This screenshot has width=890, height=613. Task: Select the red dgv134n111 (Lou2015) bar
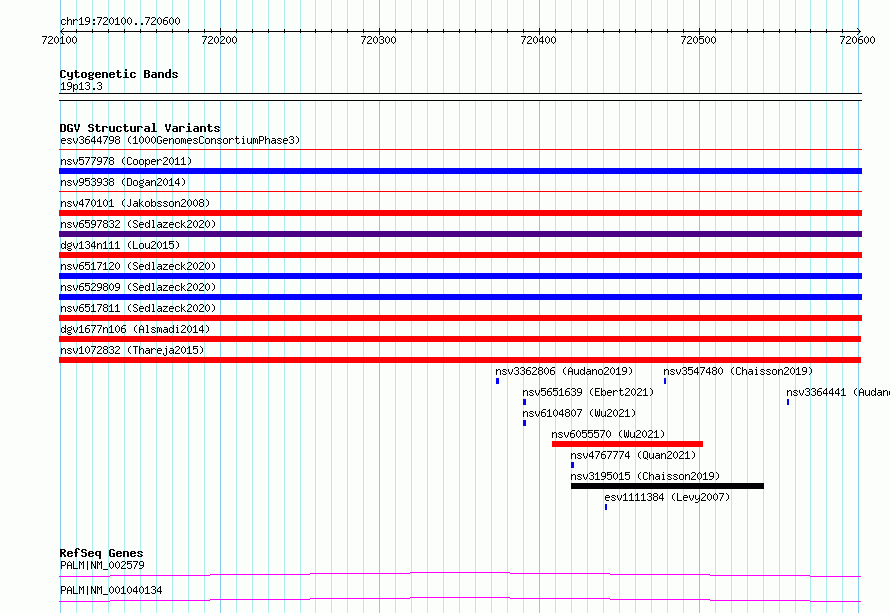(x=460, y=255)
